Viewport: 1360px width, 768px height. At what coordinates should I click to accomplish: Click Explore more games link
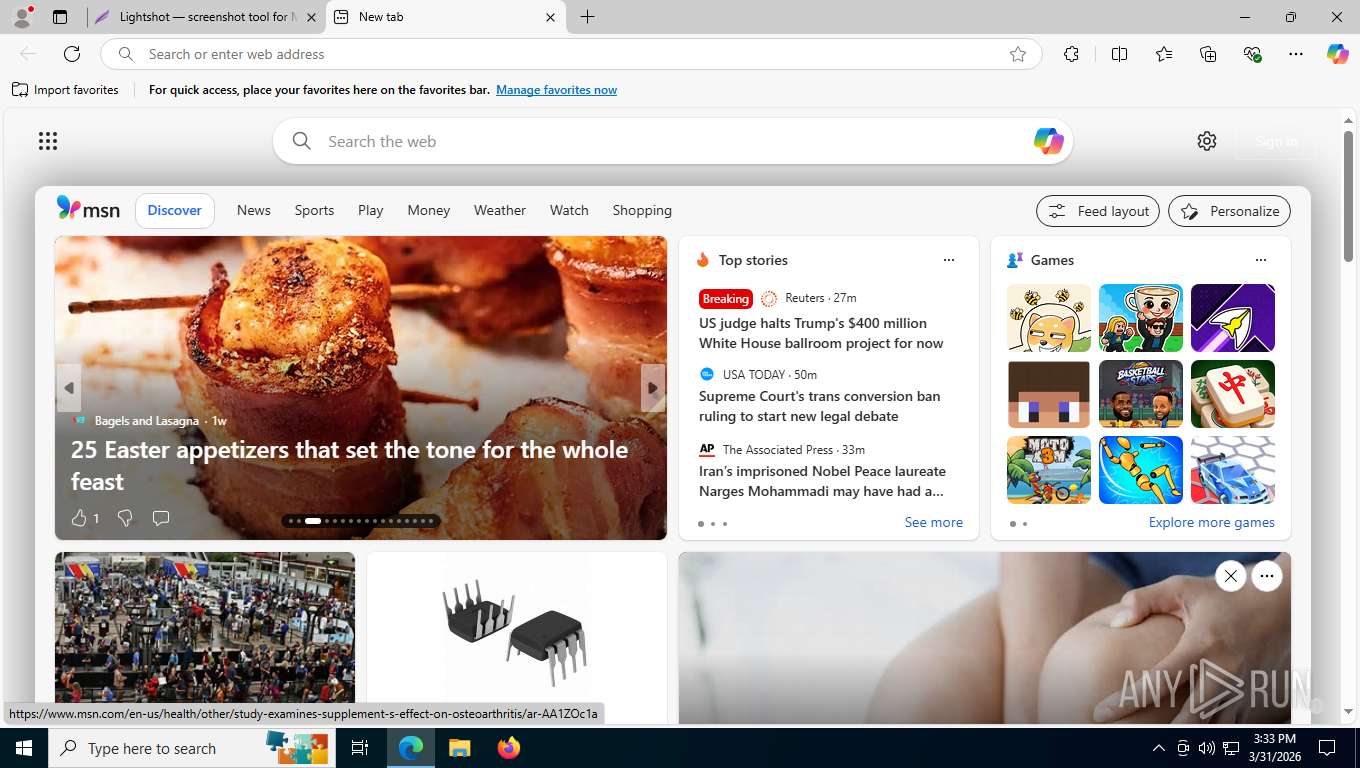pos(1211,522)
